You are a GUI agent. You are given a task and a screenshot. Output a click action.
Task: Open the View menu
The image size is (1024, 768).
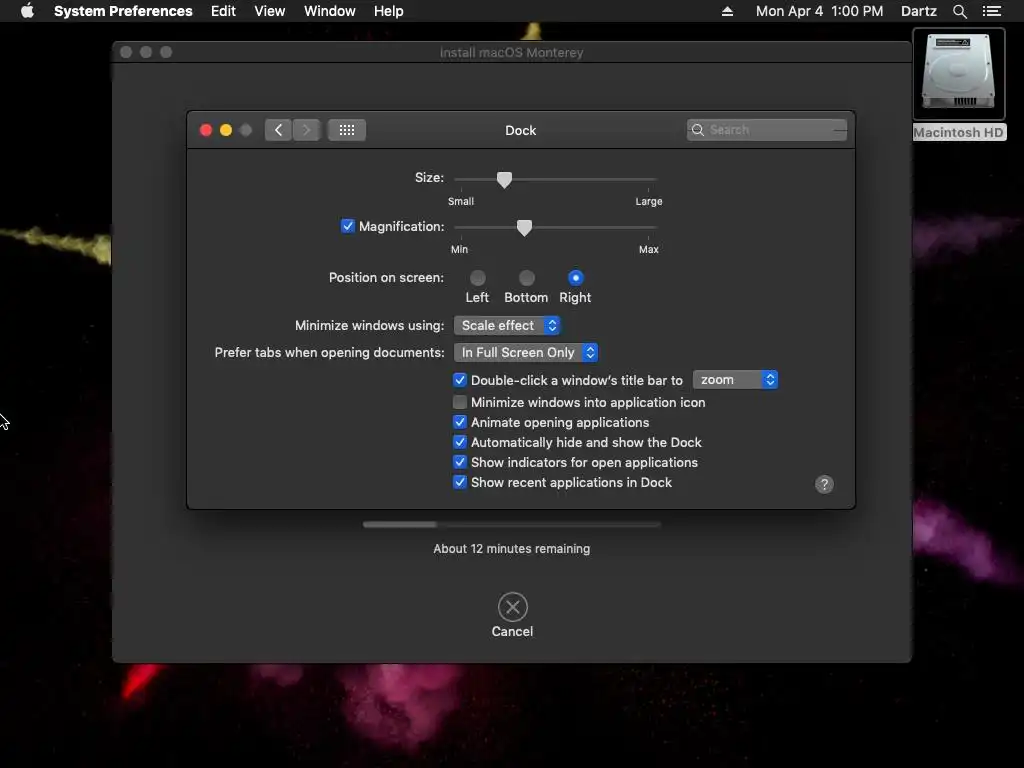coord(270,11)
